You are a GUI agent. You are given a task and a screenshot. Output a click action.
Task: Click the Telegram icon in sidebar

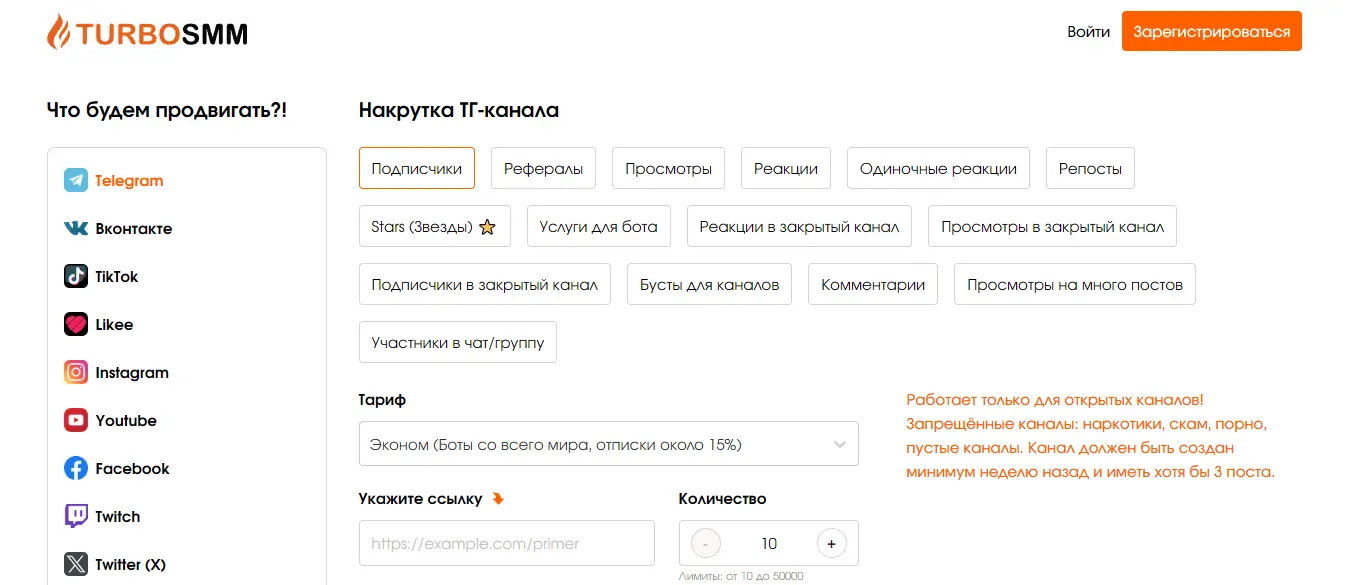pos(76,181)
